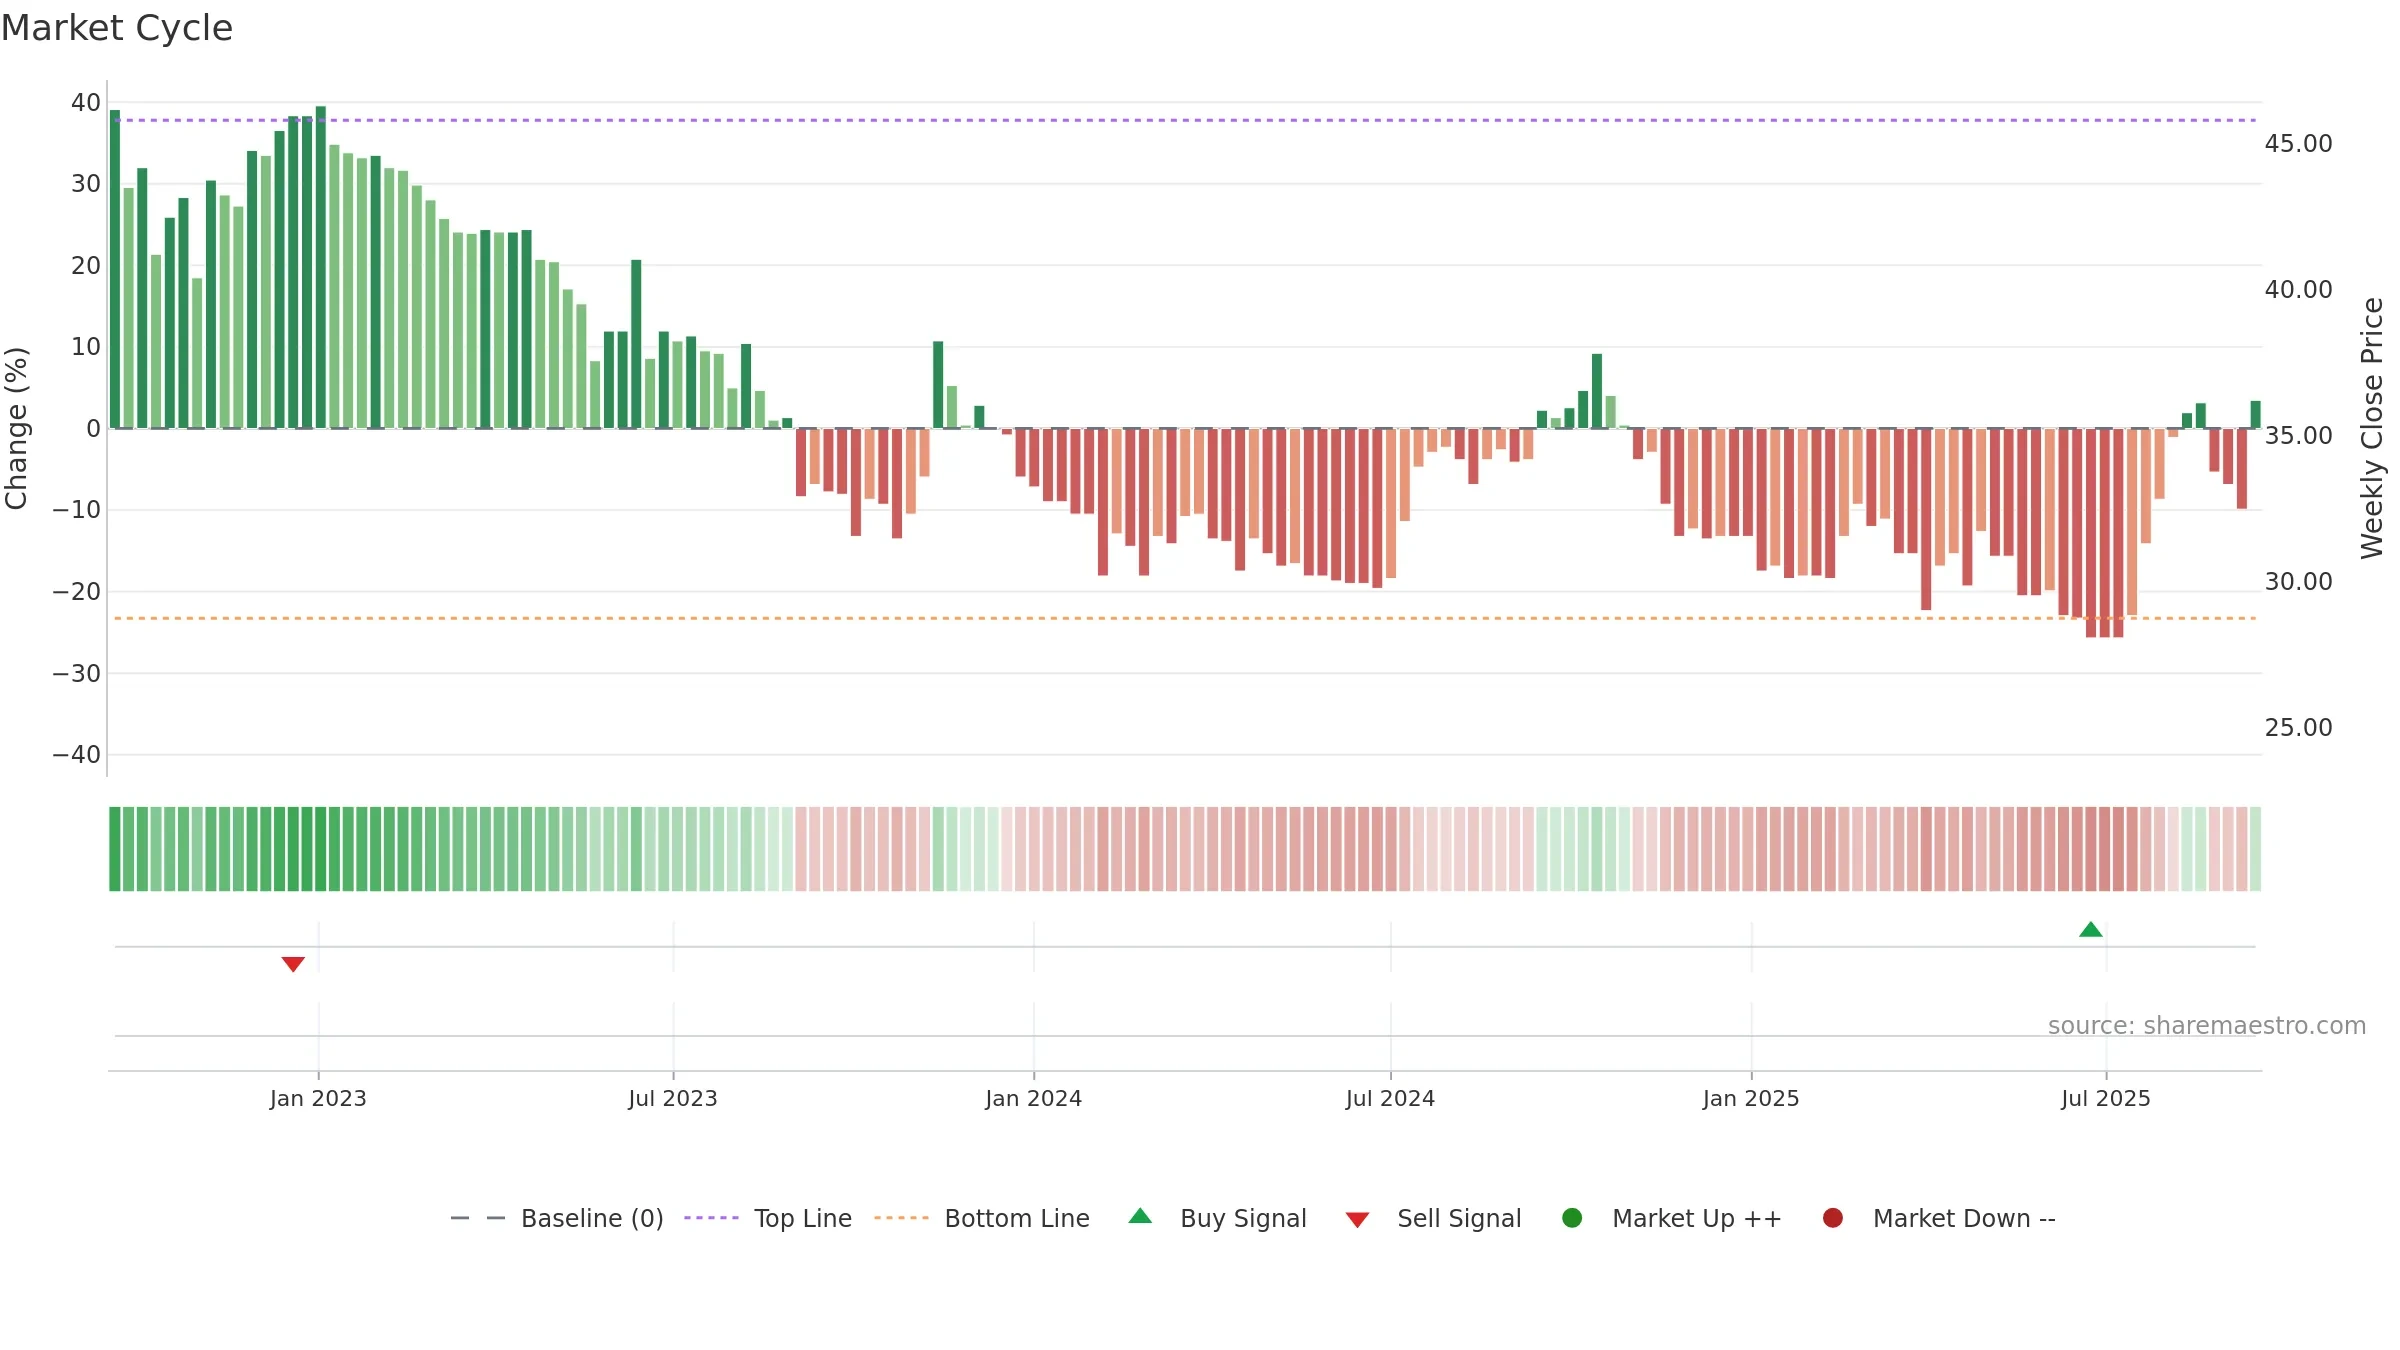Click the Jul 2025 axis label

(x=2106, y=1098)
